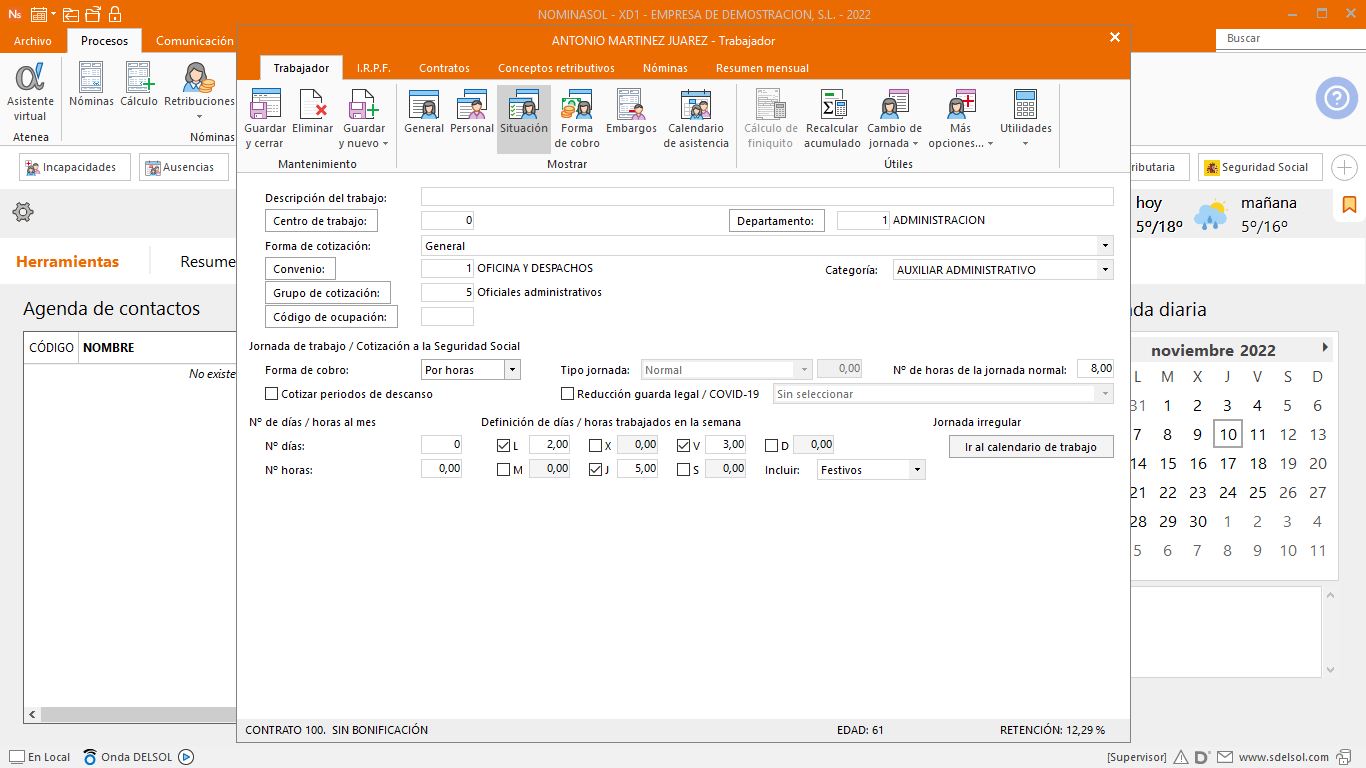1366x768 pixels.
Task: Open the Categoría dropdown list
Action: [x=1104, y=270]
